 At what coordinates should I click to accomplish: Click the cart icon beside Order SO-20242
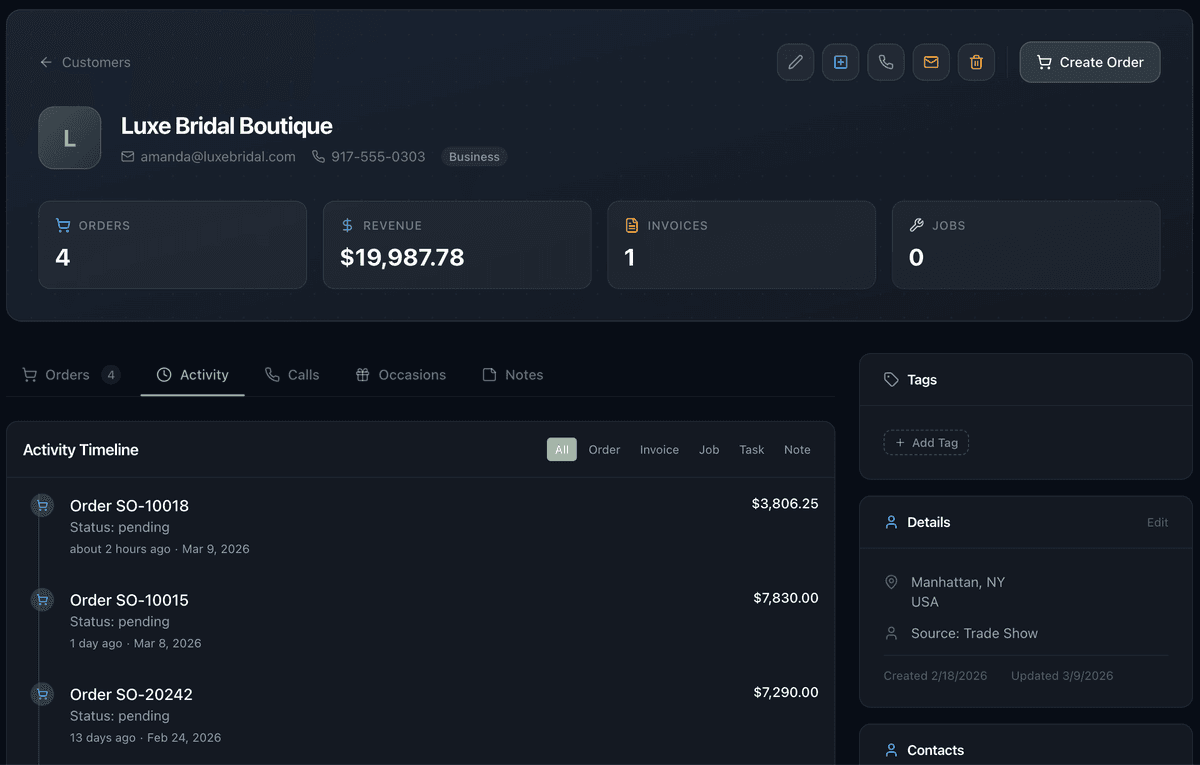click(42, 694)
